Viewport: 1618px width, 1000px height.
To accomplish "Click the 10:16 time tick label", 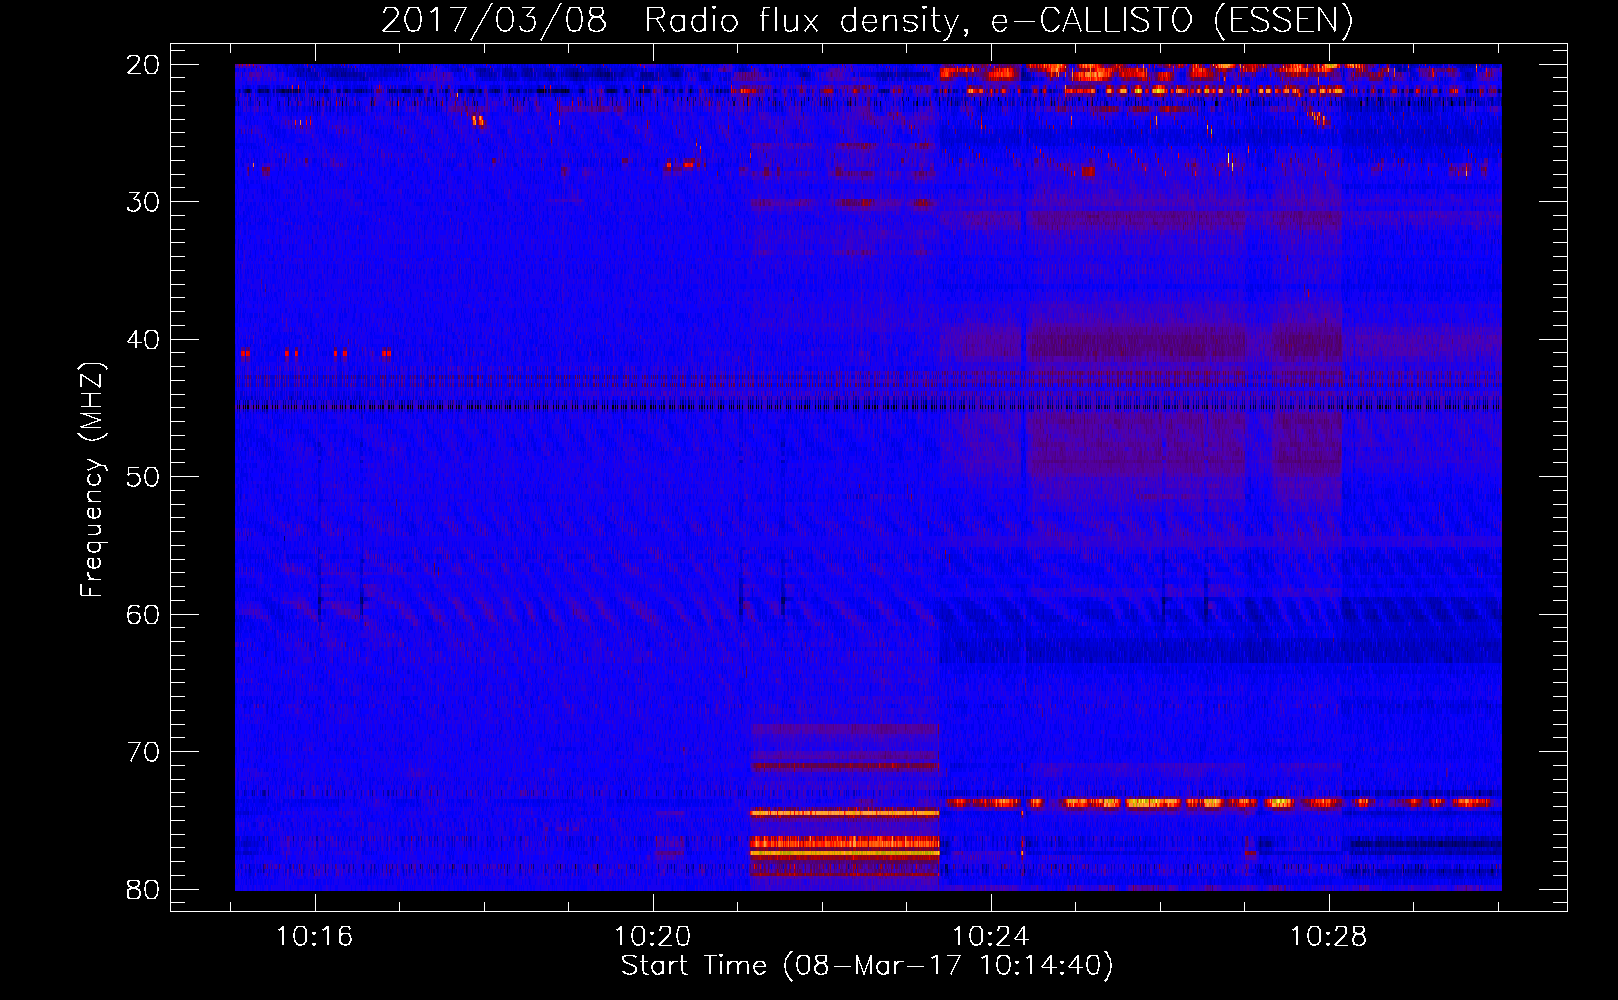I will (315, 937).
